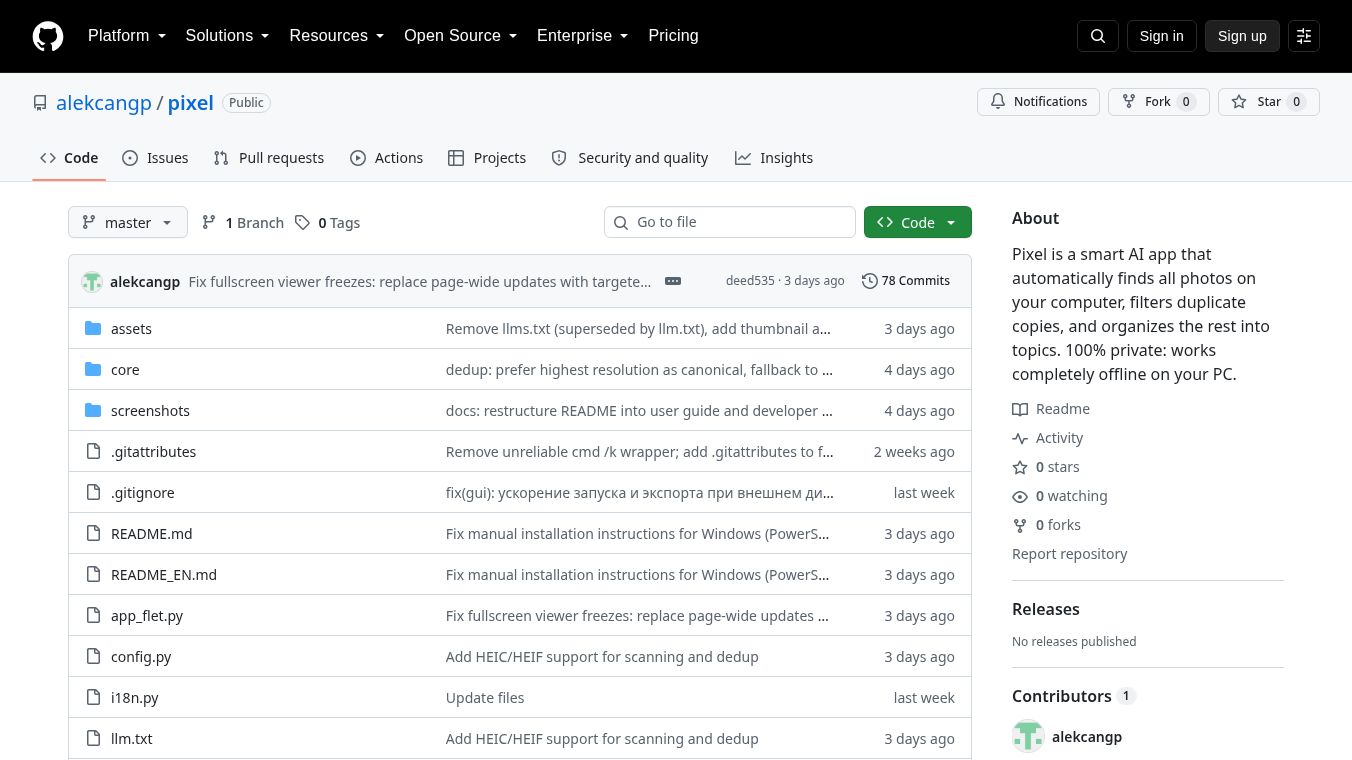Switch to the Insights tab
Viewport: 1352px width, 760px height.
774,158
